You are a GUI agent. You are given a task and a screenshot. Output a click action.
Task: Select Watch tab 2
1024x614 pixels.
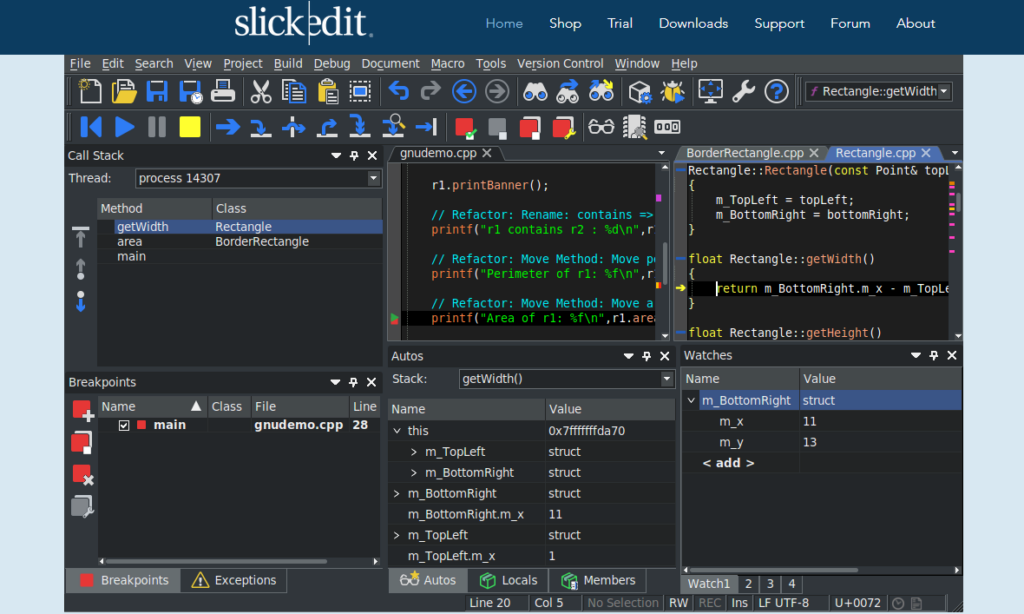pyautogui.click(x=748, y=584)
